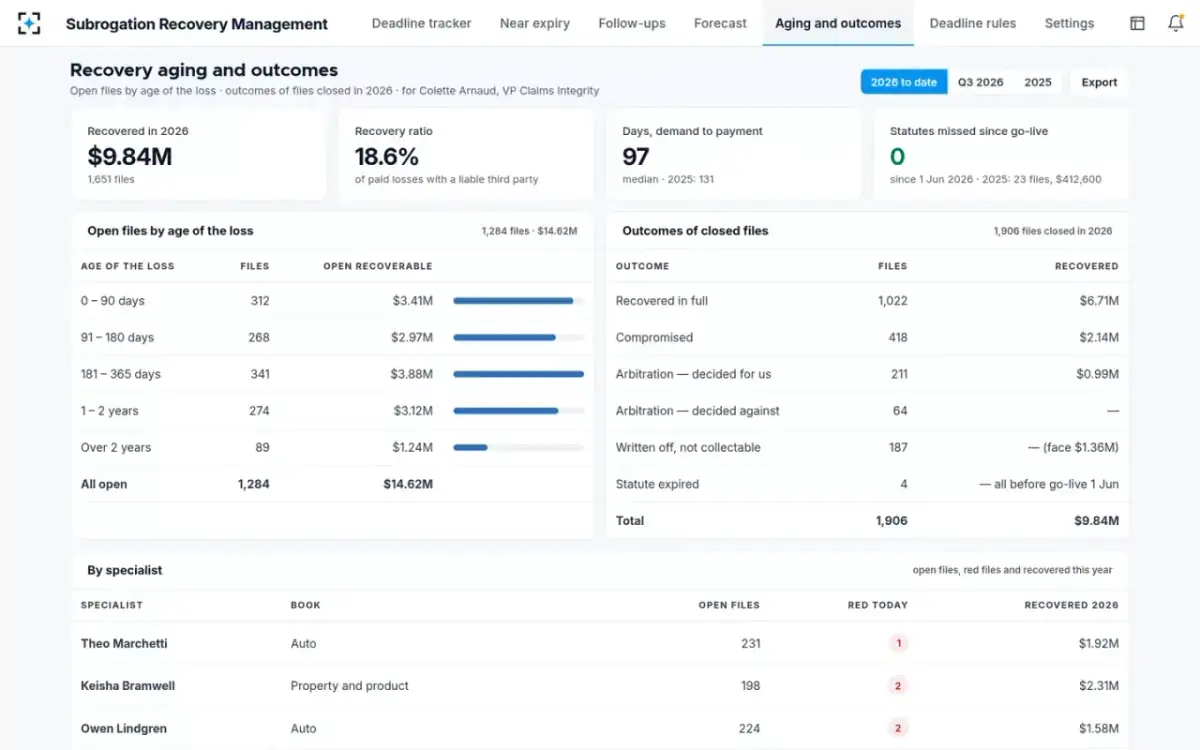Select the Forecast tab
This screenshot has width=1200, height=750.
click(720, 23)
